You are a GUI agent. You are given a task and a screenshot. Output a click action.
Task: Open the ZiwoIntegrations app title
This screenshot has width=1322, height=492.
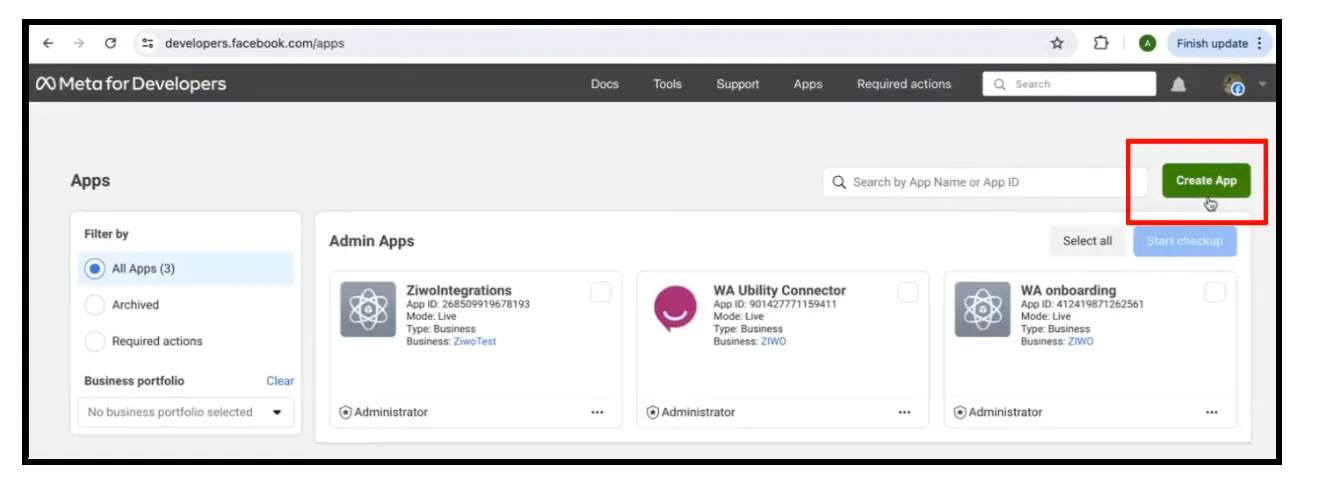(459, 290)
